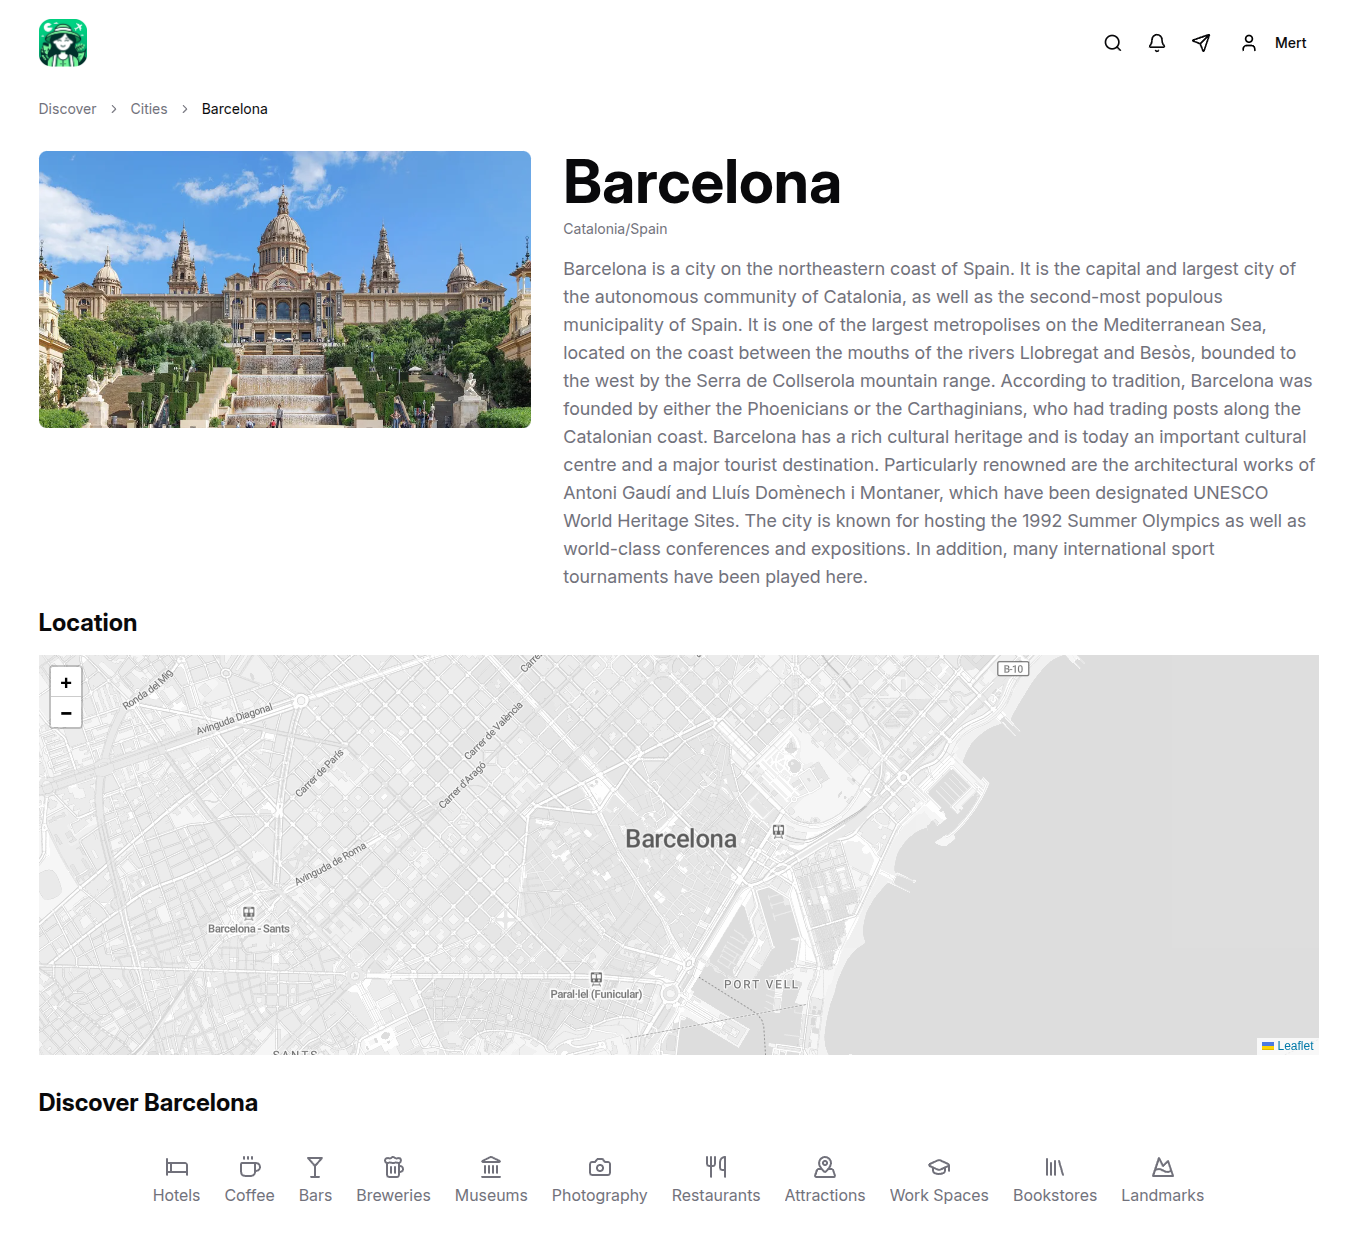This screenshot has height=1234, width=1354.
Task: Select the Coffee cup icon
Action: [x=250, y=1167]
